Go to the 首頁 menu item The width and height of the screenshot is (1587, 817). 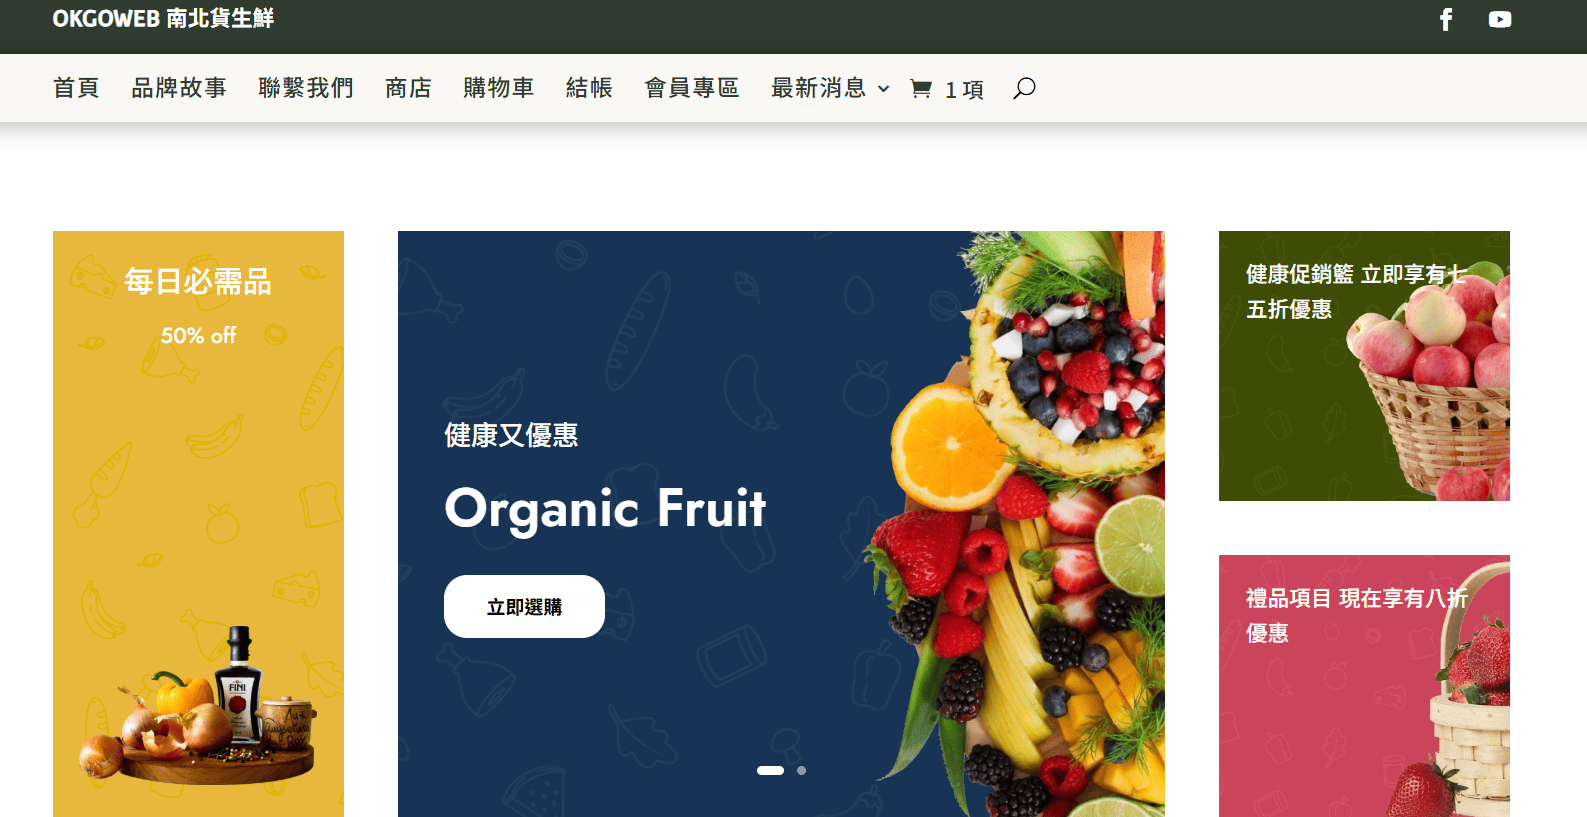click(x=76, y=88)
